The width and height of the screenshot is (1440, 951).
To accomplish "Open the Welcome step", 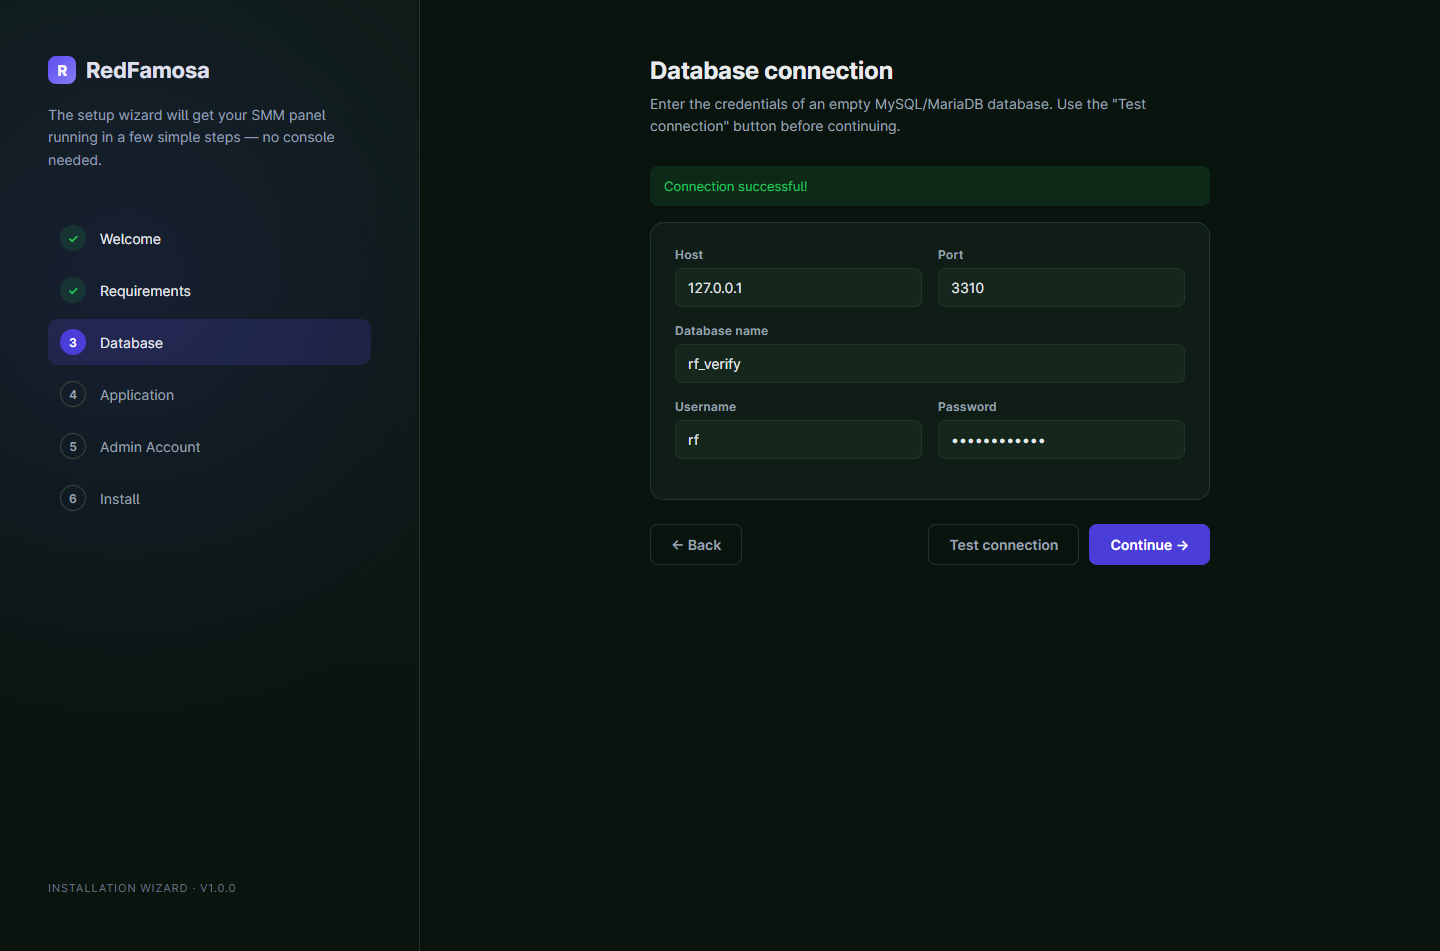I will 209,238.
